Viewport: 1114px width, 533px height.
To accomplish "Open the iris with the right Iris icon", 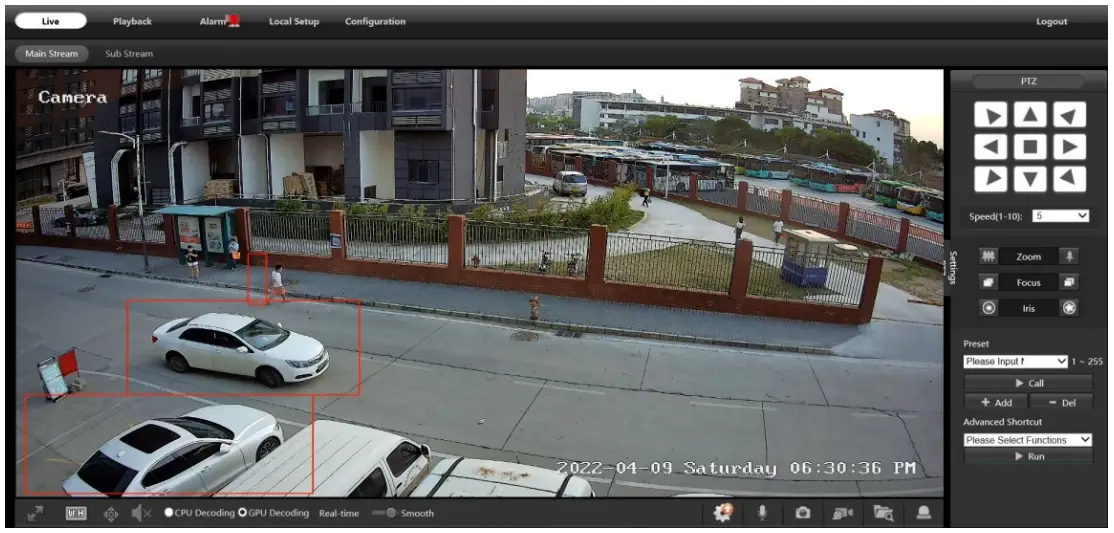I will 1069,308.
